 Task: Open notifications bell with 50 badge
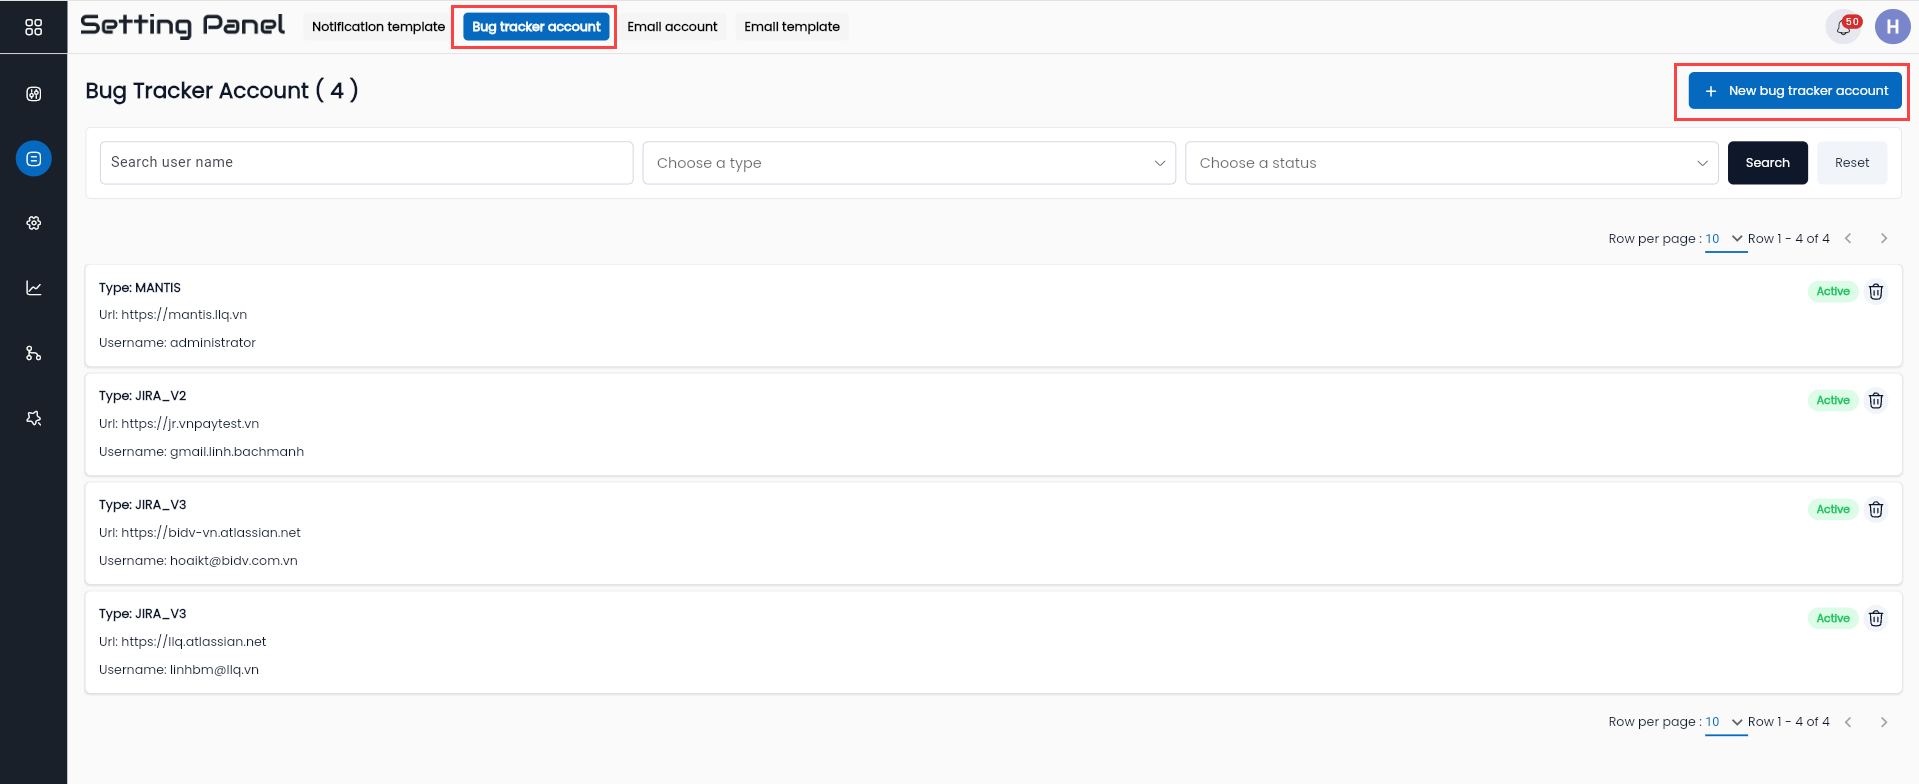click(1844, 27)
